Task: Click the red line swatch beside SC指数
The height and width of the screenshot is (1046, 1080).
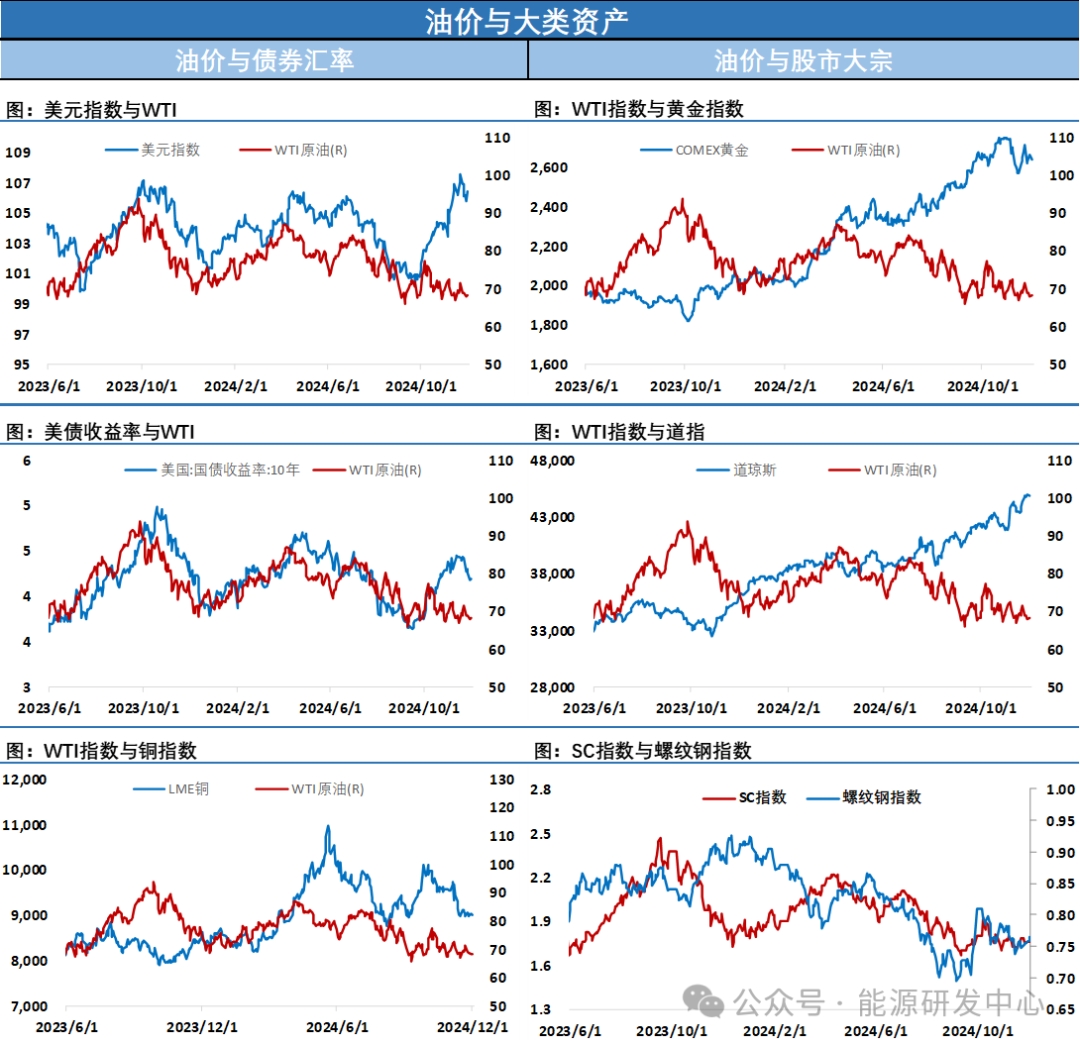Action: [x=719, y=797]
